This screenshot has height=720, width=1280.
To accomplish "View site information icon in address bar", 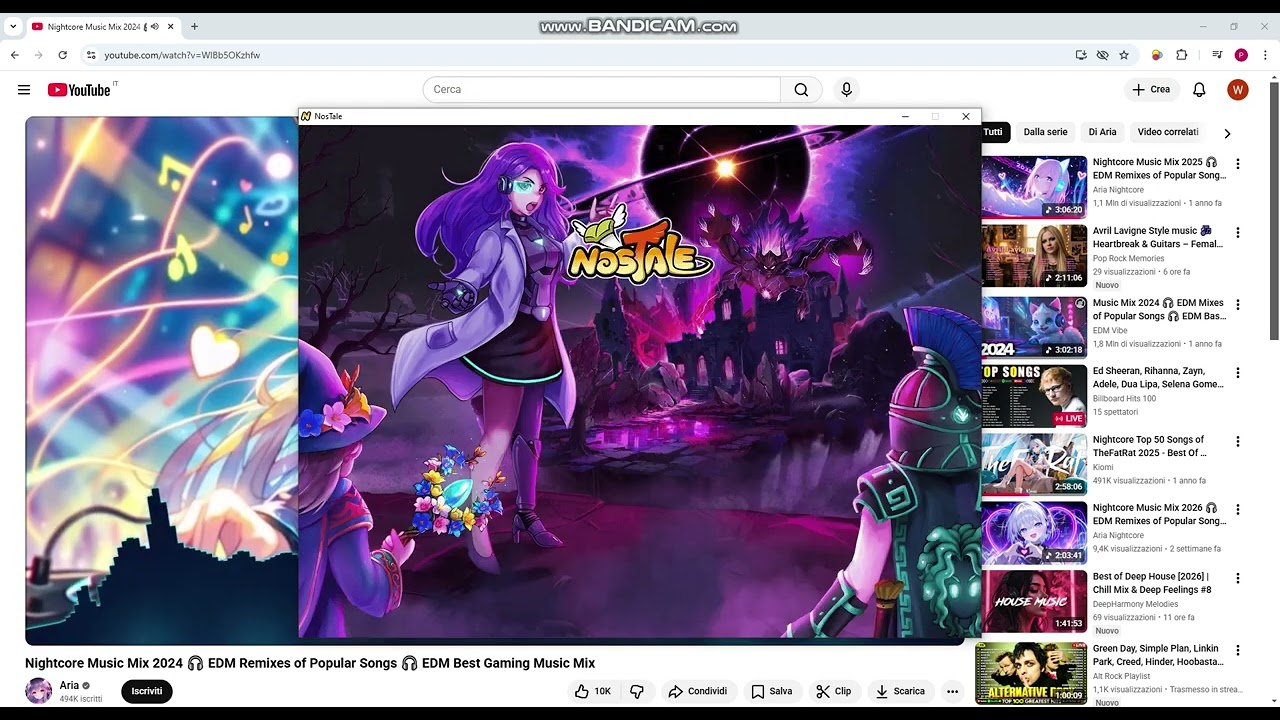I will pyautogui.click(x=91, y=55).
